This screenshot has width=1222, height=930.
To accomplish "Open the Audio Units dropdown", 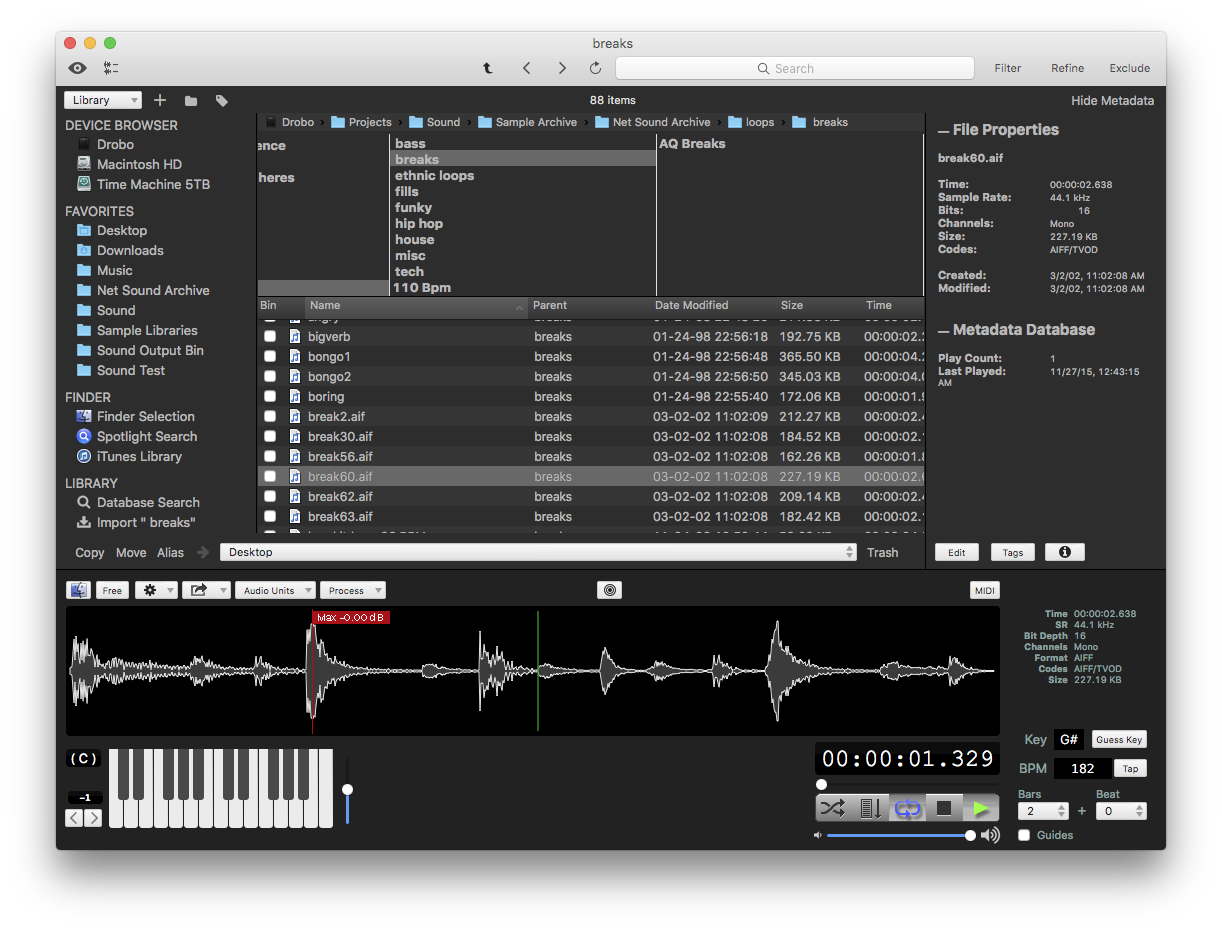I will point(276,590).
